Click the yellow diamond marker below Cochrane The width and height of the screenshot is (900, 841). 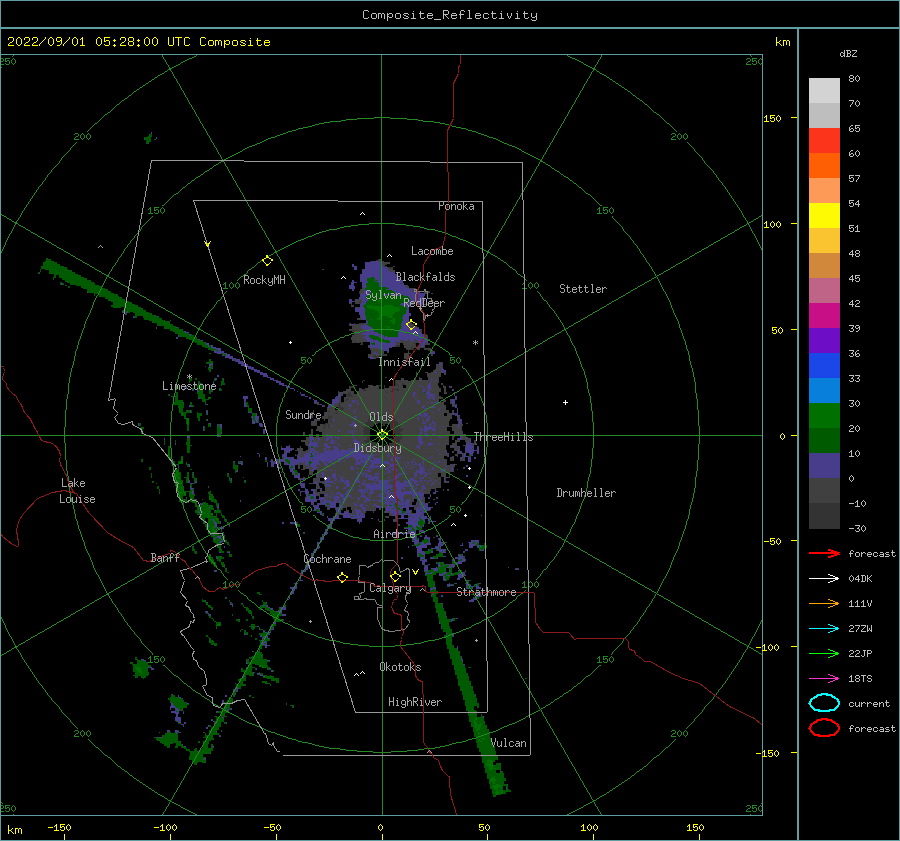(x=342, y=577)
